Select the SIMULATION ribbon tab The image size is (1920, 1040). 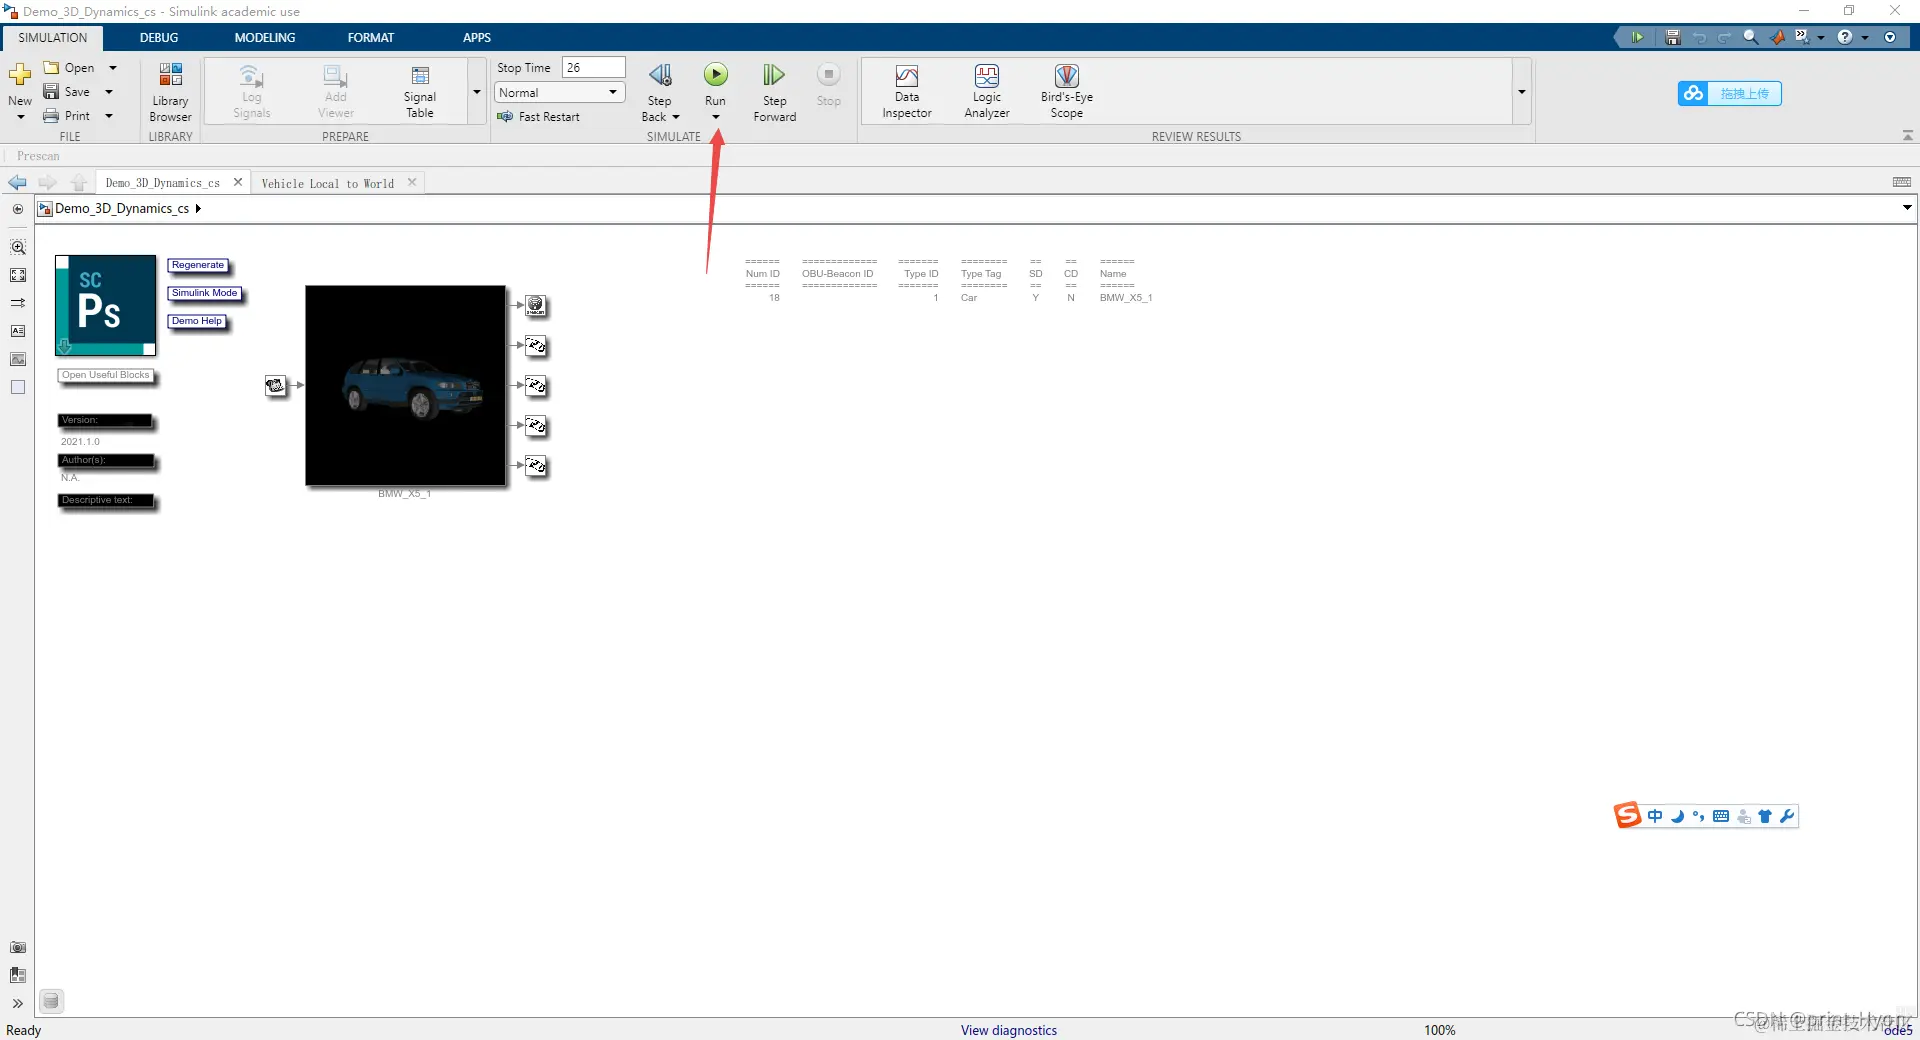click(x=53, y=38)
